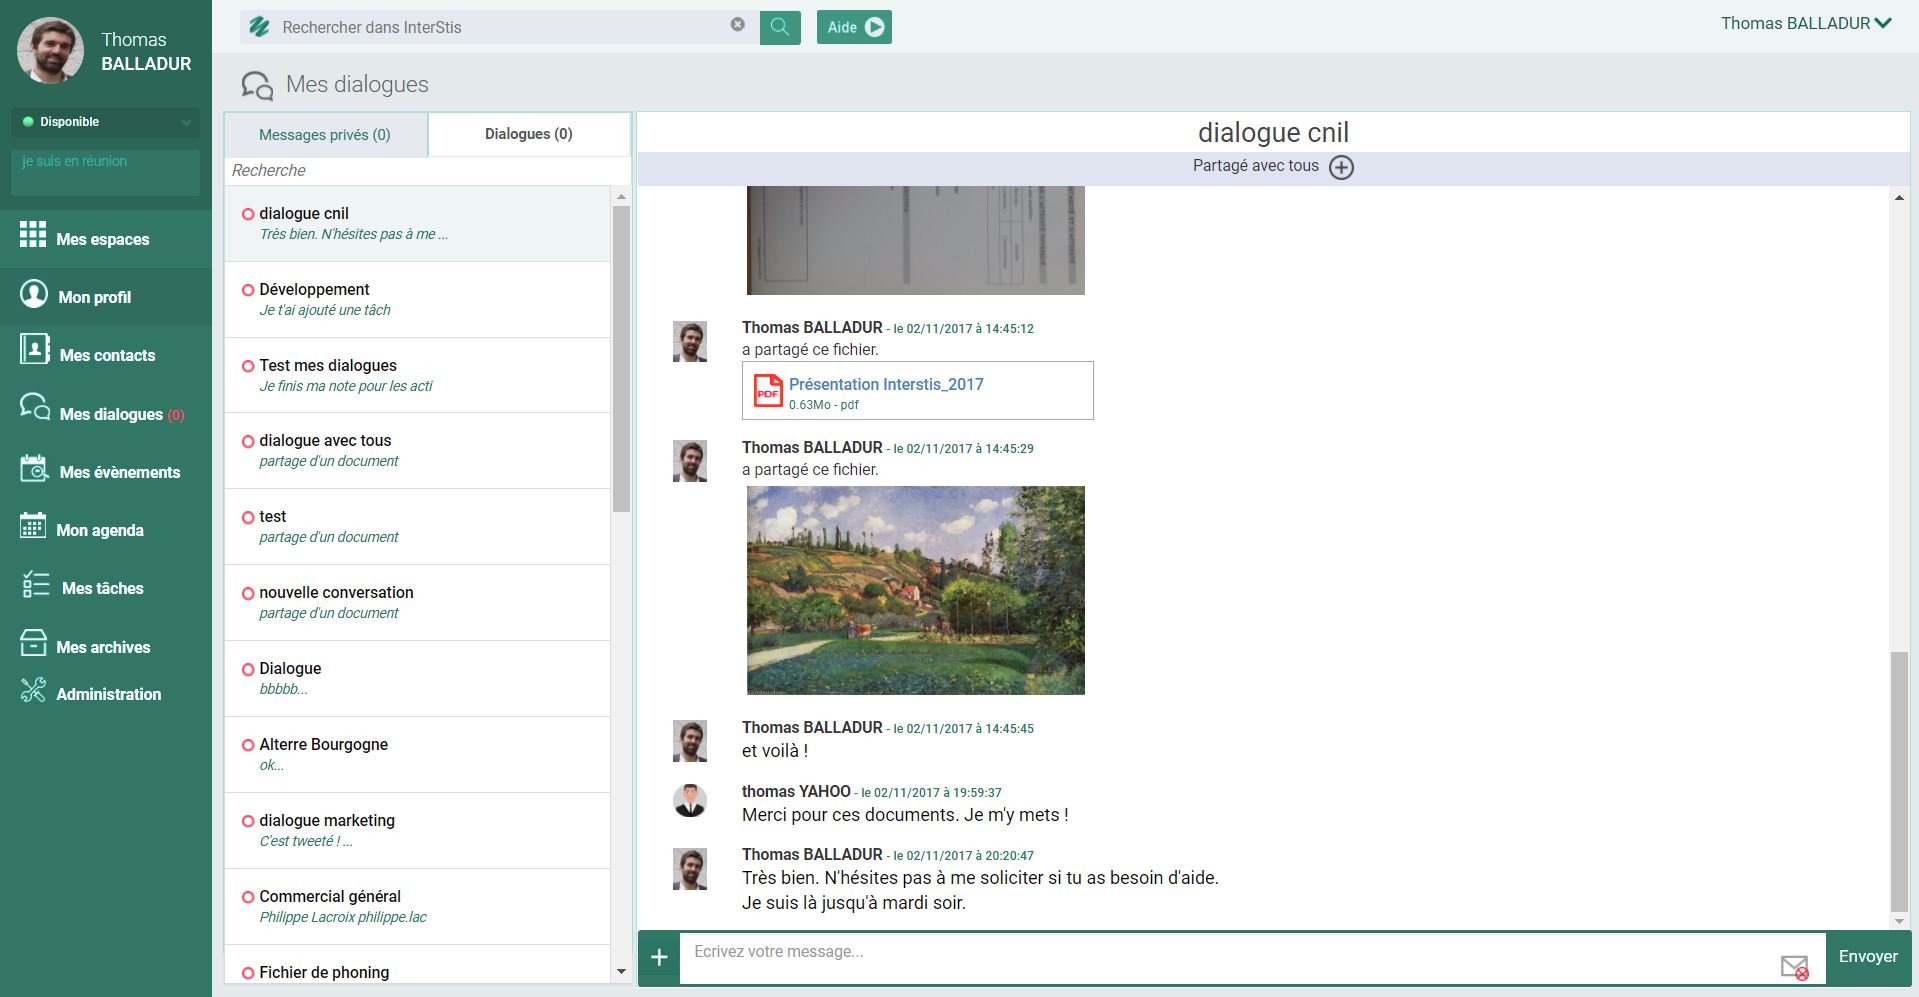Click the conversation scrollbar thumb
Viewport: 1919px width, 997px height.
coord(1899,781)
